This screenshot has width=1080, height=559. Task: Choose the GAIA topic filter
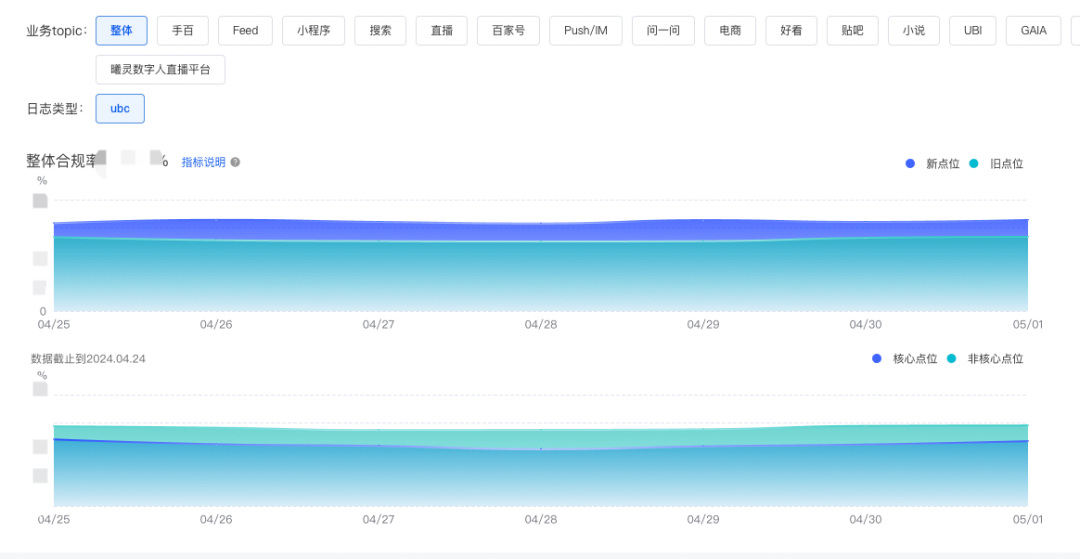click(1033, 31)
